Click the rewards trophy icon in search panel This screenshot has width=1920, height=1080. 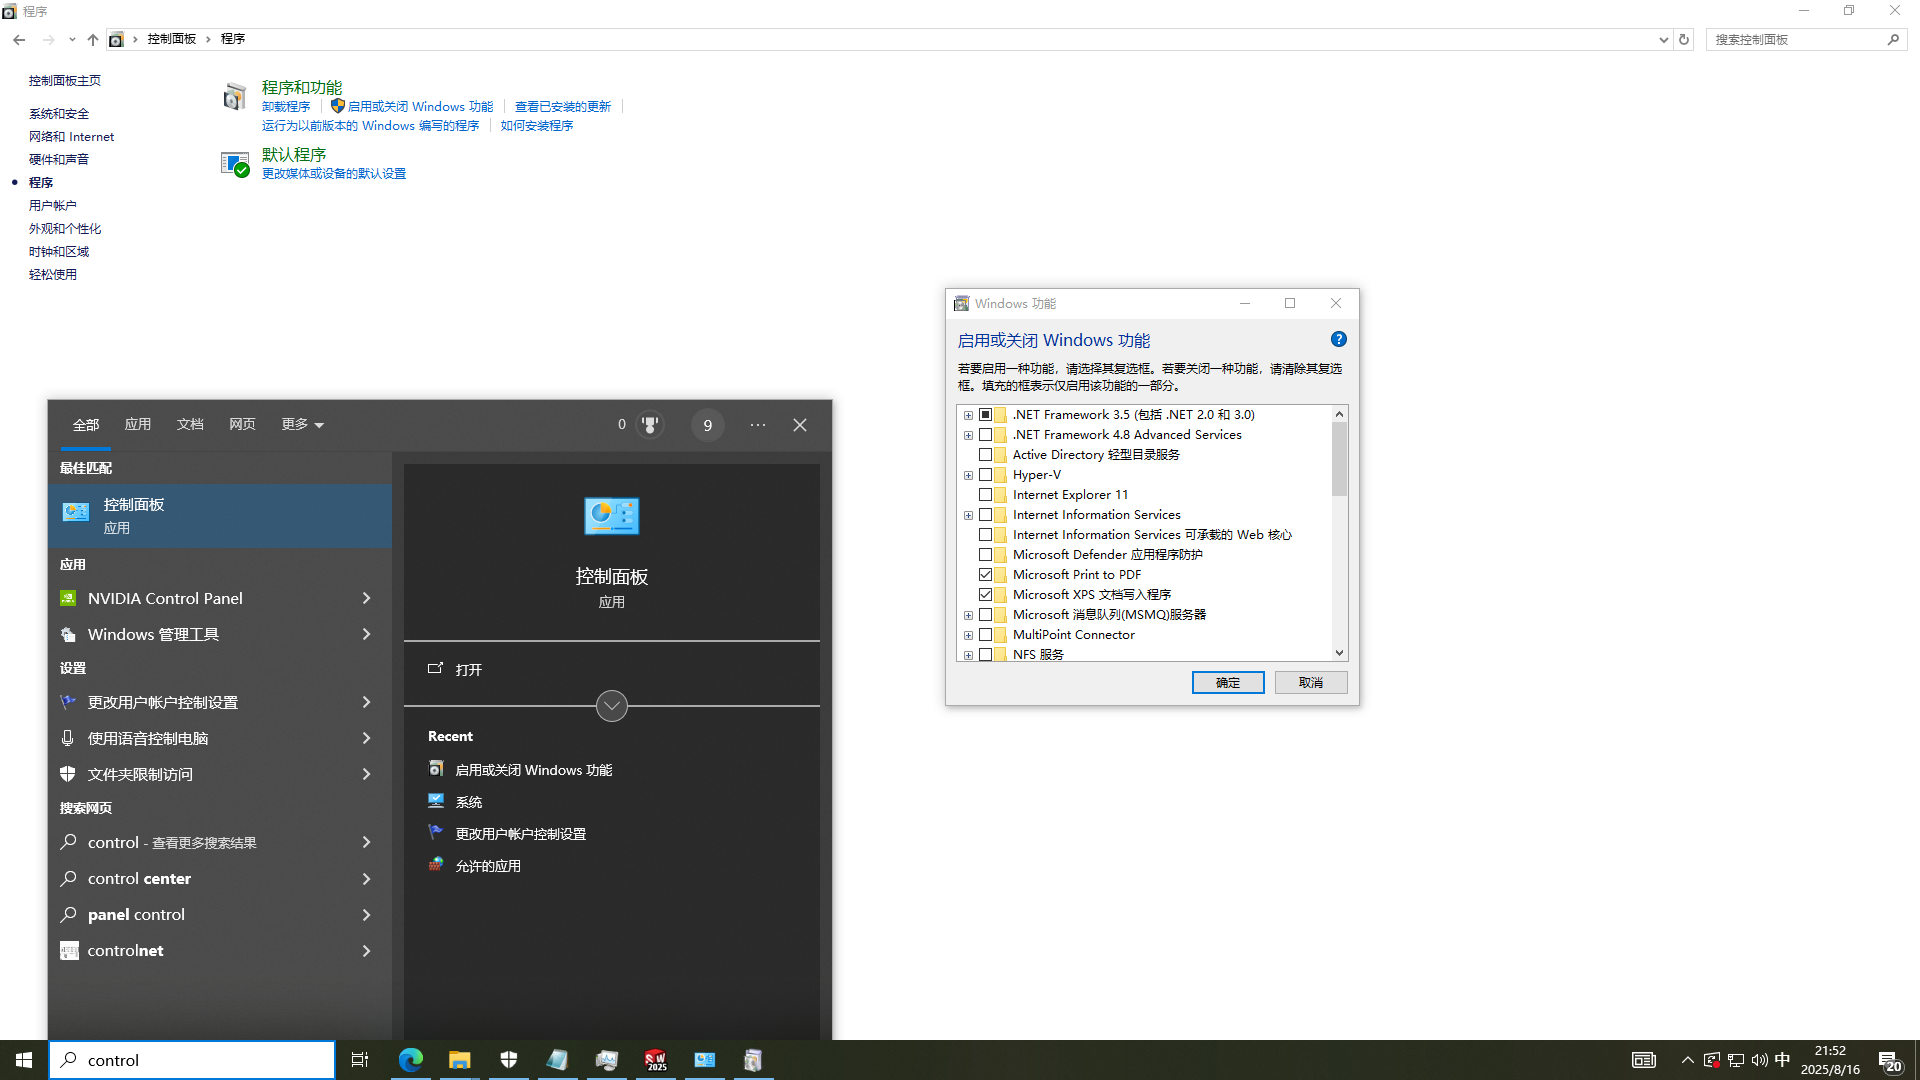(x=650, y=425)
